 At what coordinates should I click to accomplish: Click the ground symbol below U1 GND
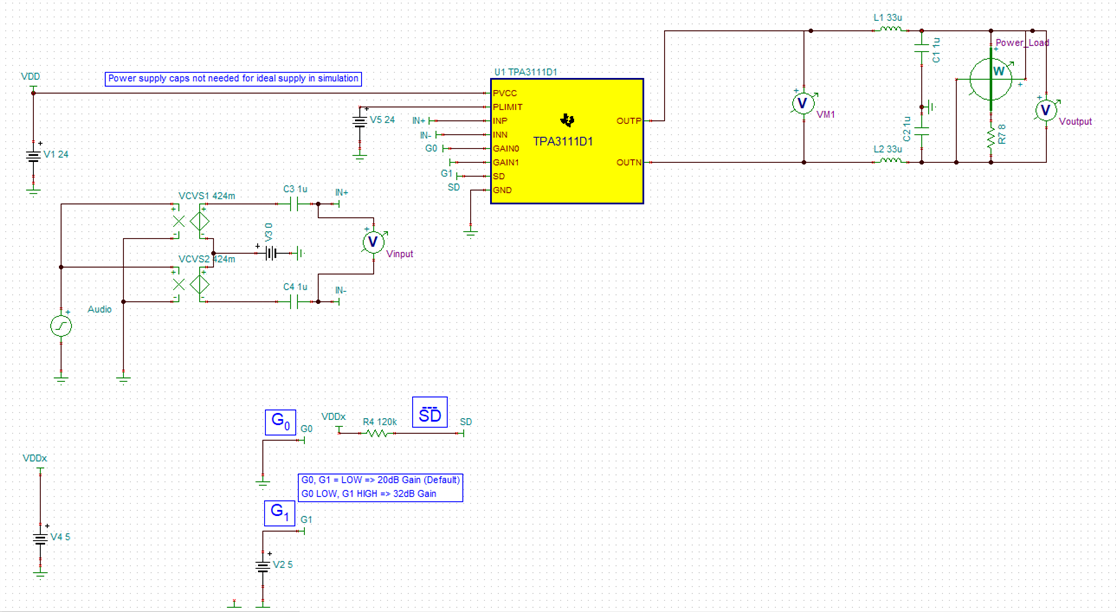tap(470, 231)
